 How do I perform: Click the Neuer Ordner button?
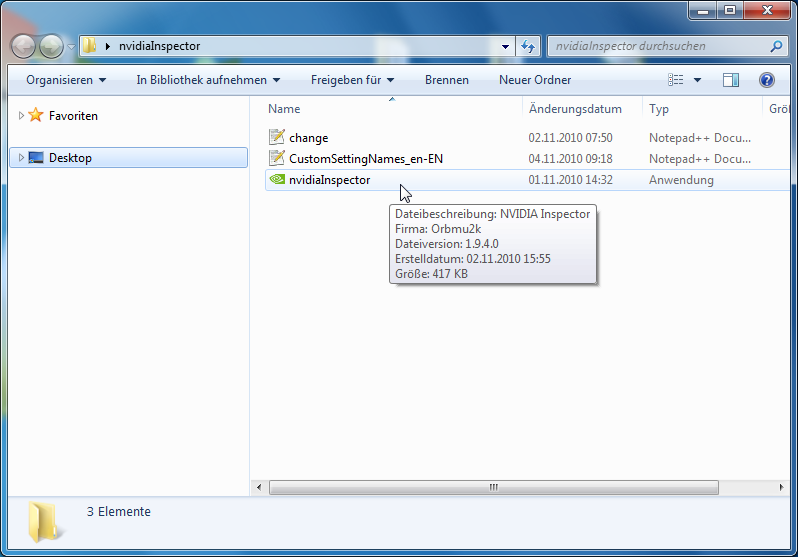(535, 80)
